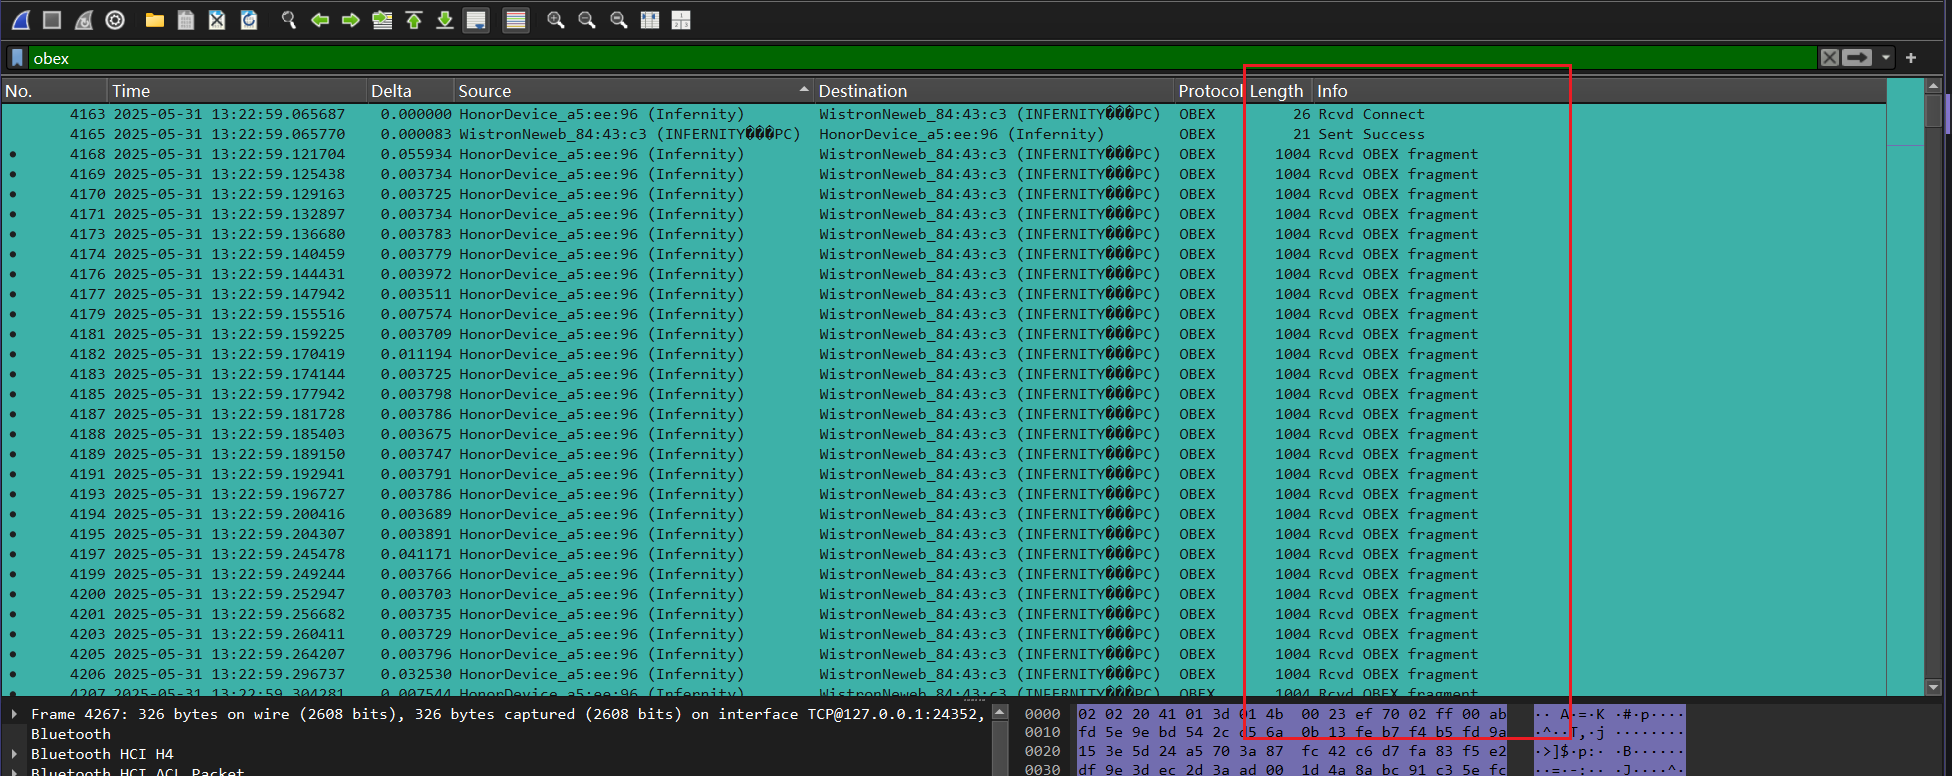1952x776 pixels.
Task: Expand Bluetooth HCI H4 section
Action: point(14,754)
